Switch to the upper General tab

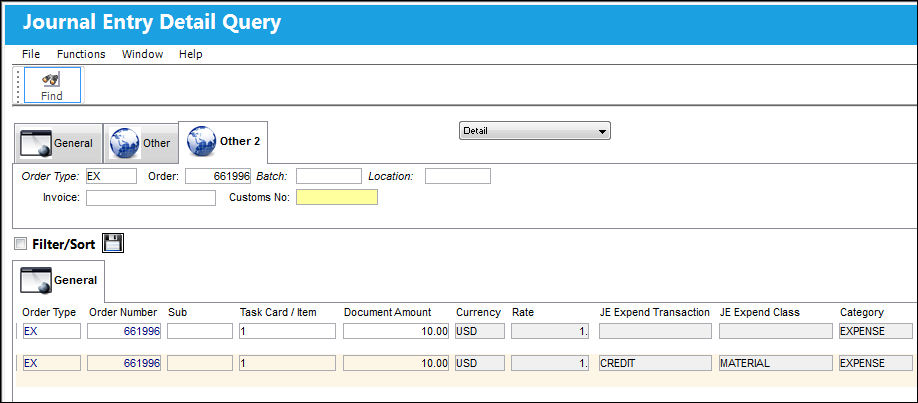coord(58,143)
